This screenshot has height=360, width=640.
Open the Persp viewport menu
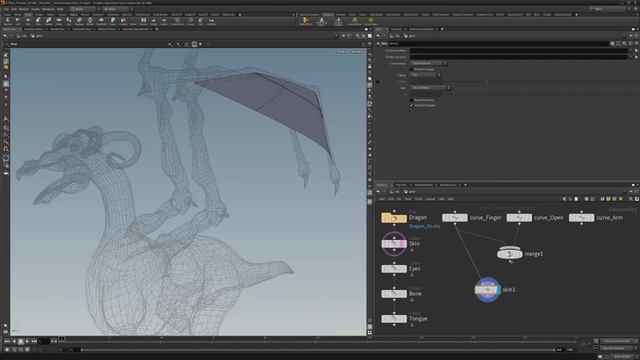[x=342, y=52]
